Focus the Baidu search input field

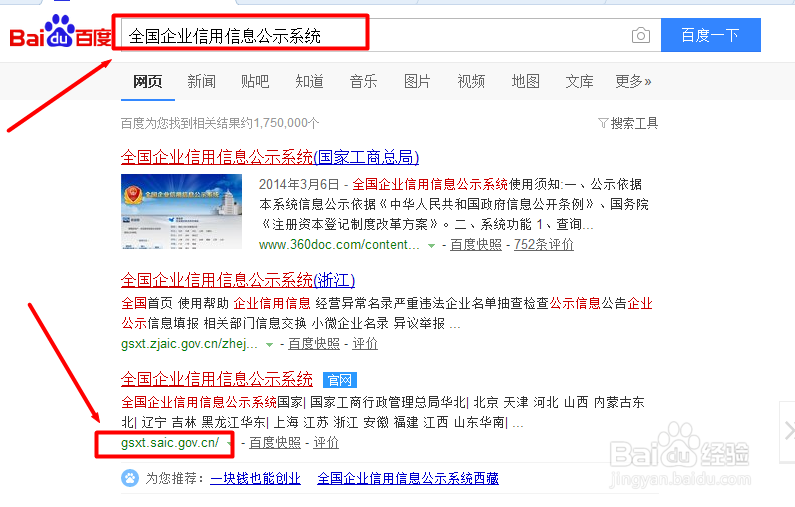(390, 35)
